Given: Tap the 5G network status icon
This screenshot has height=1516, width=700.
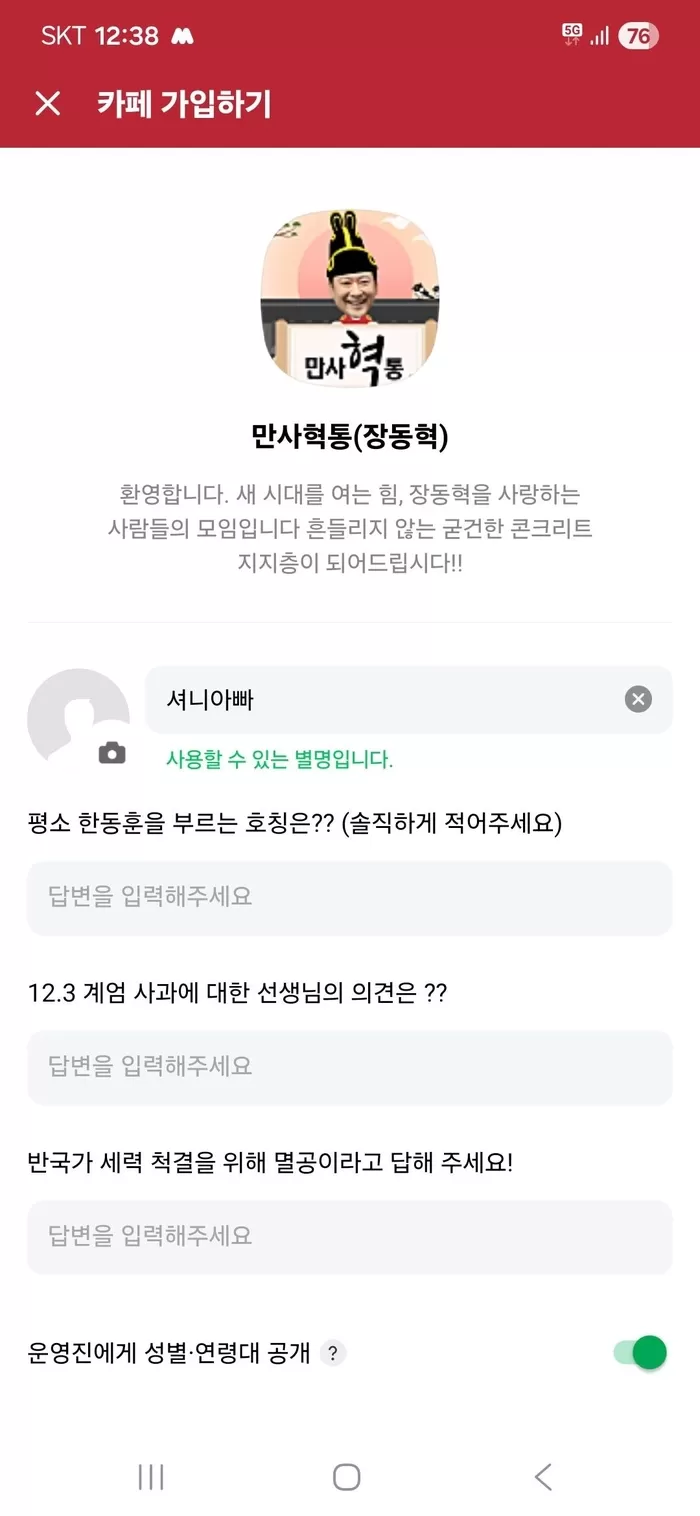Looking at the screenshot, I should (x=573, y=33).
